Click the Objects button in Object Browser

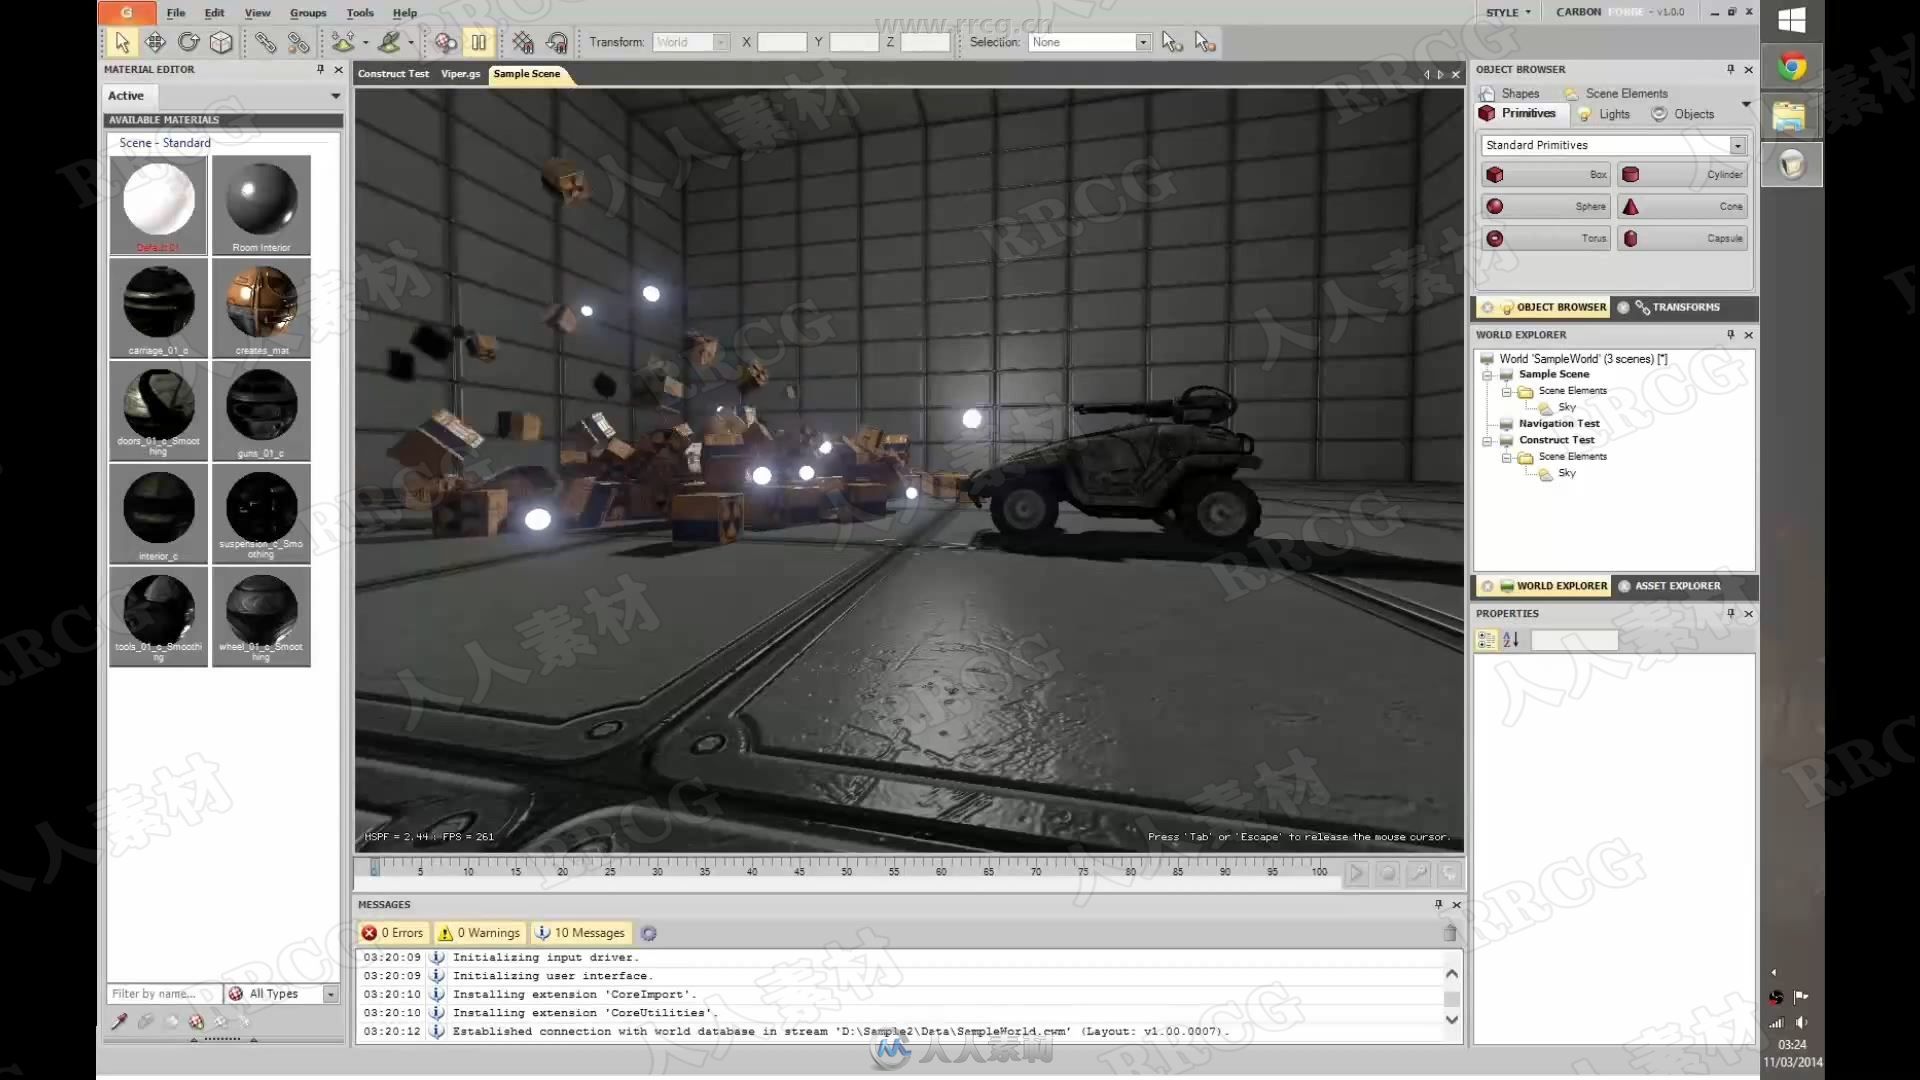pyautogui.click(x=1695, y=113)
